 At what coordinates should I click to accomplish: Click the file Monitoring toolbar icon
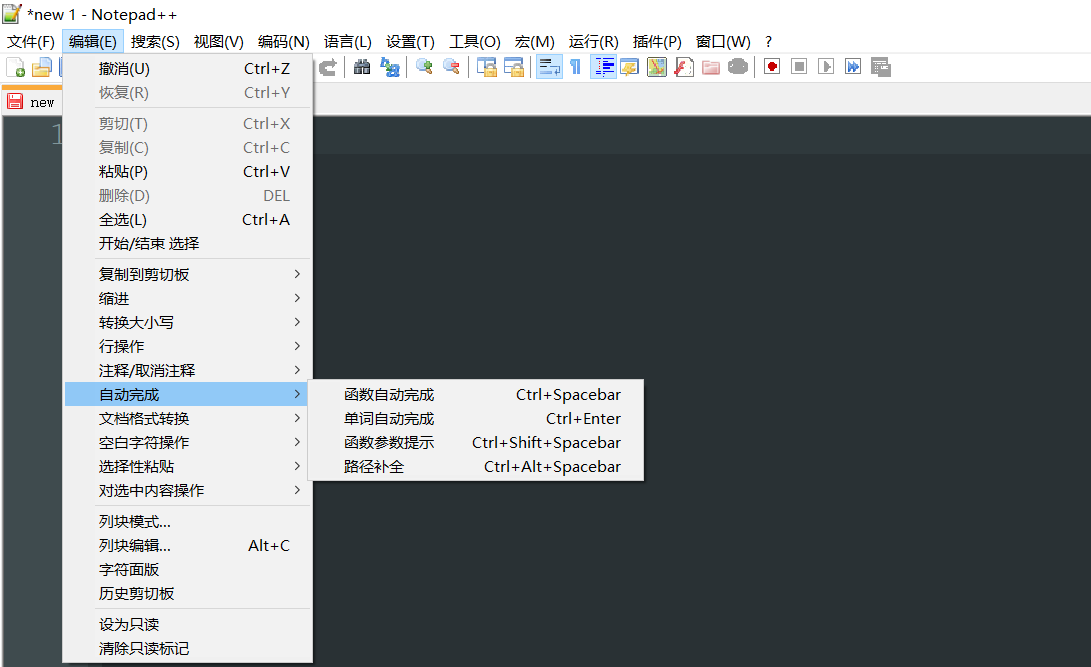click(x=738, y=67)
